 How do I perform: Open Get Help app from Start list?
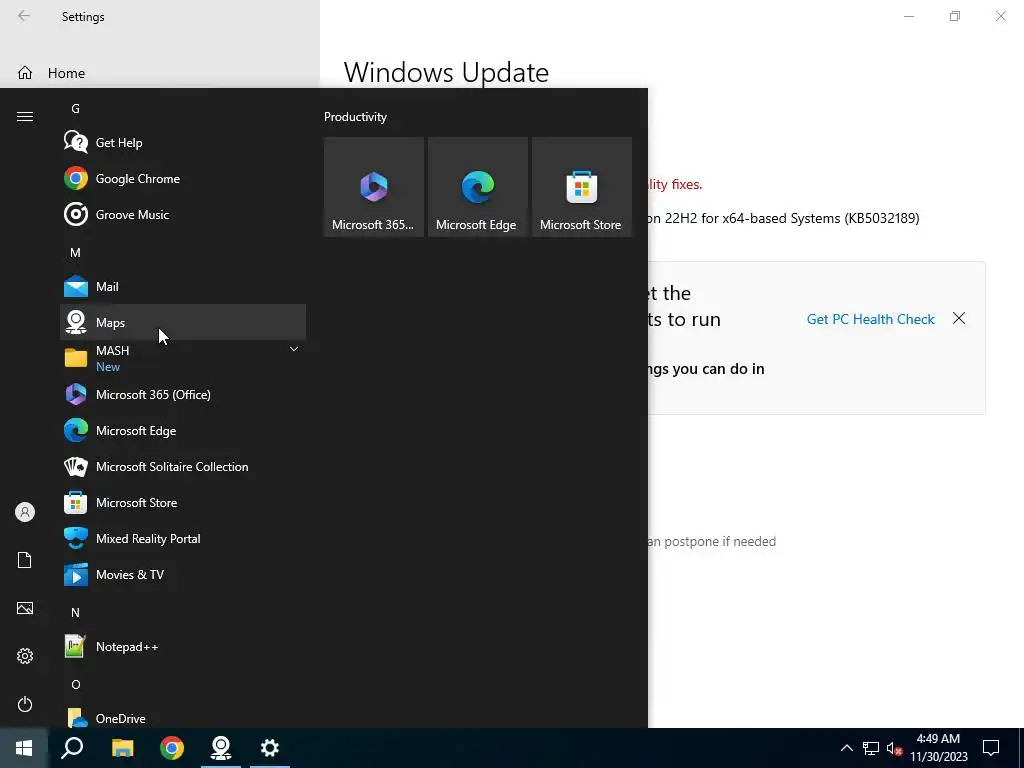183,142
